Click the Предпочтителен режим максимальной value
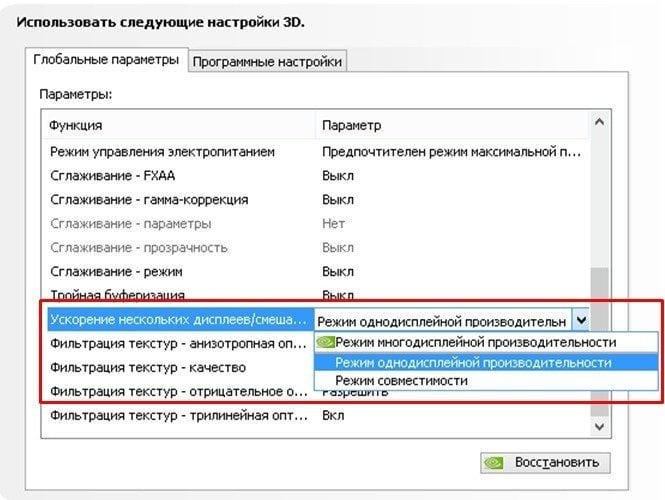665x500 pixels. pos(451,152)
